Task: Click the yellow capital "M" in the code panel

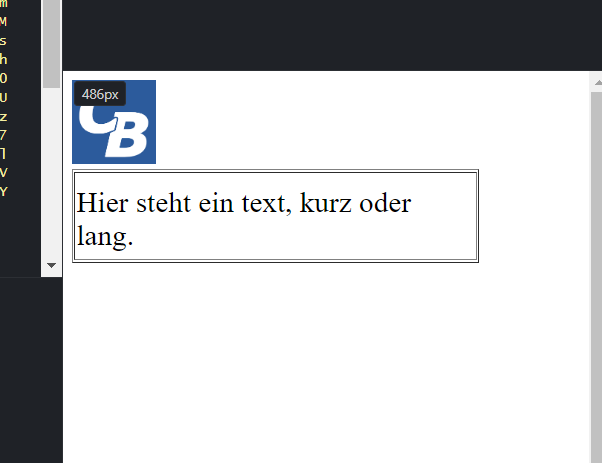Action: [x=3, y=21]
